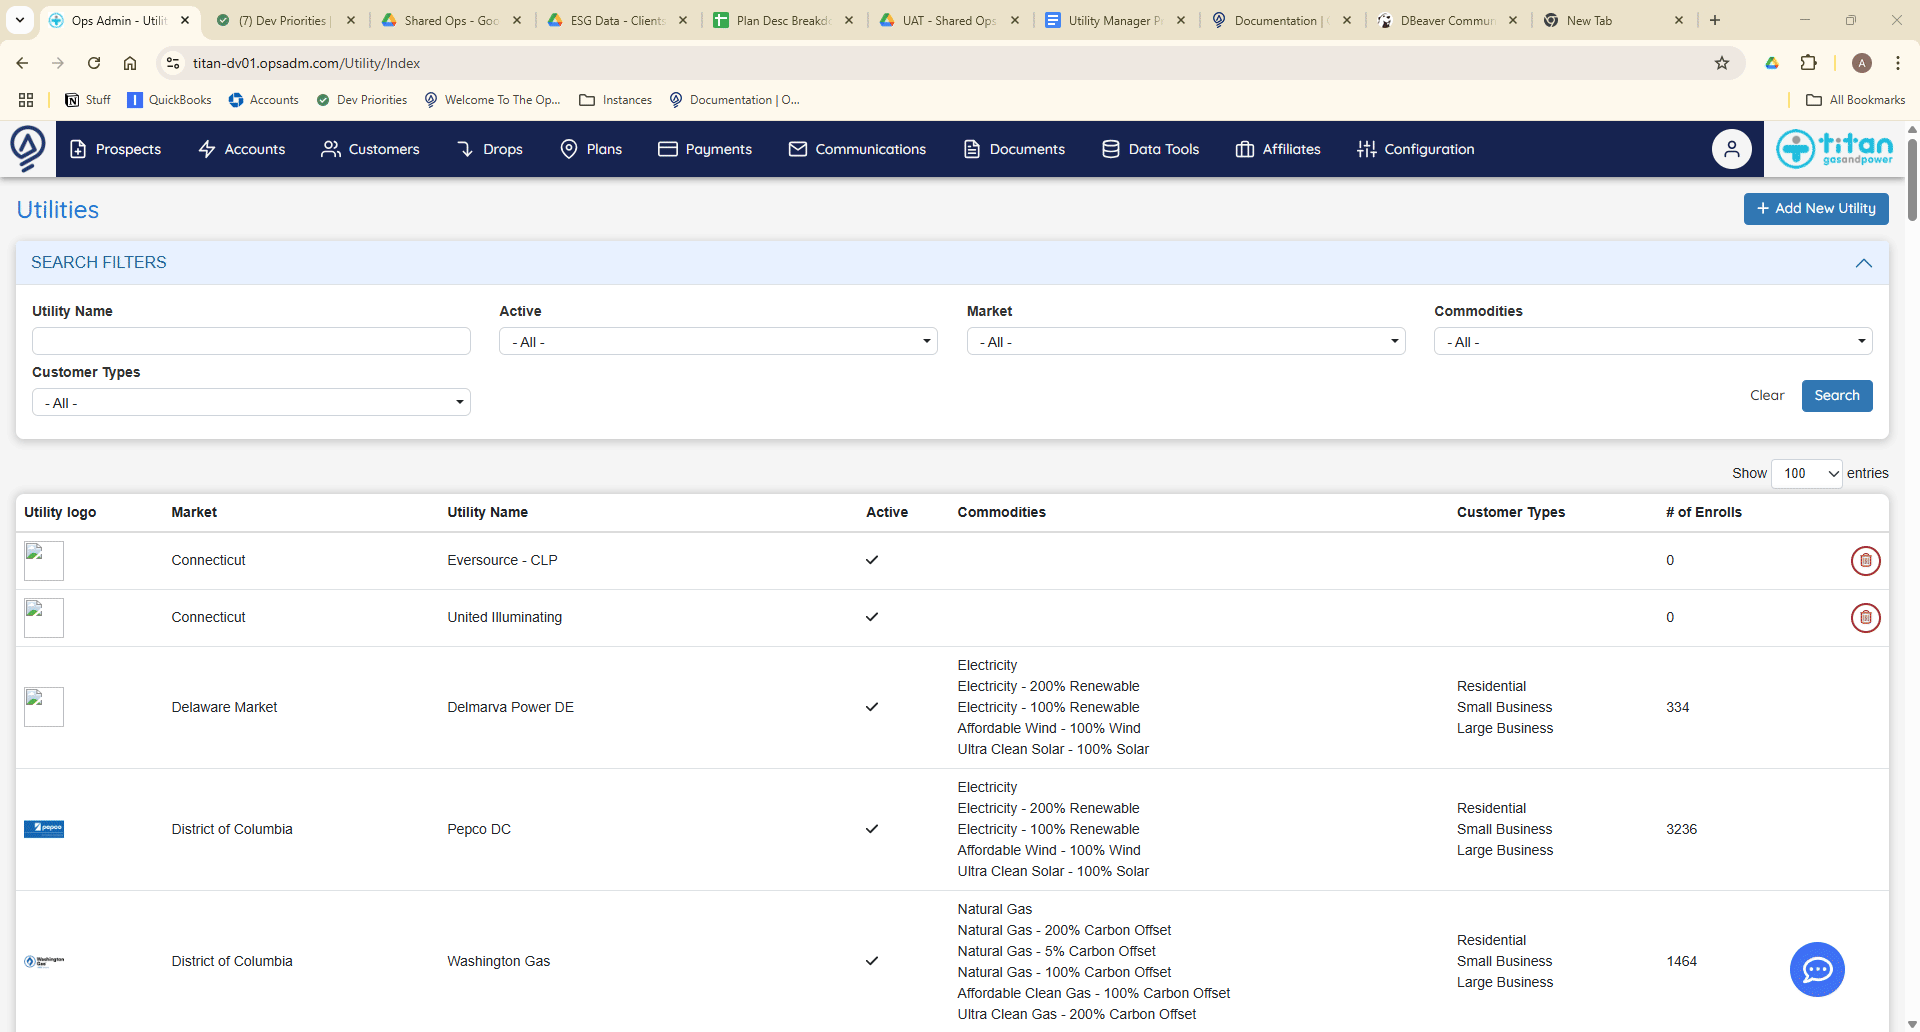Open the Drops menu
Screen dimensions: 1920x1032
click(490, 149)
